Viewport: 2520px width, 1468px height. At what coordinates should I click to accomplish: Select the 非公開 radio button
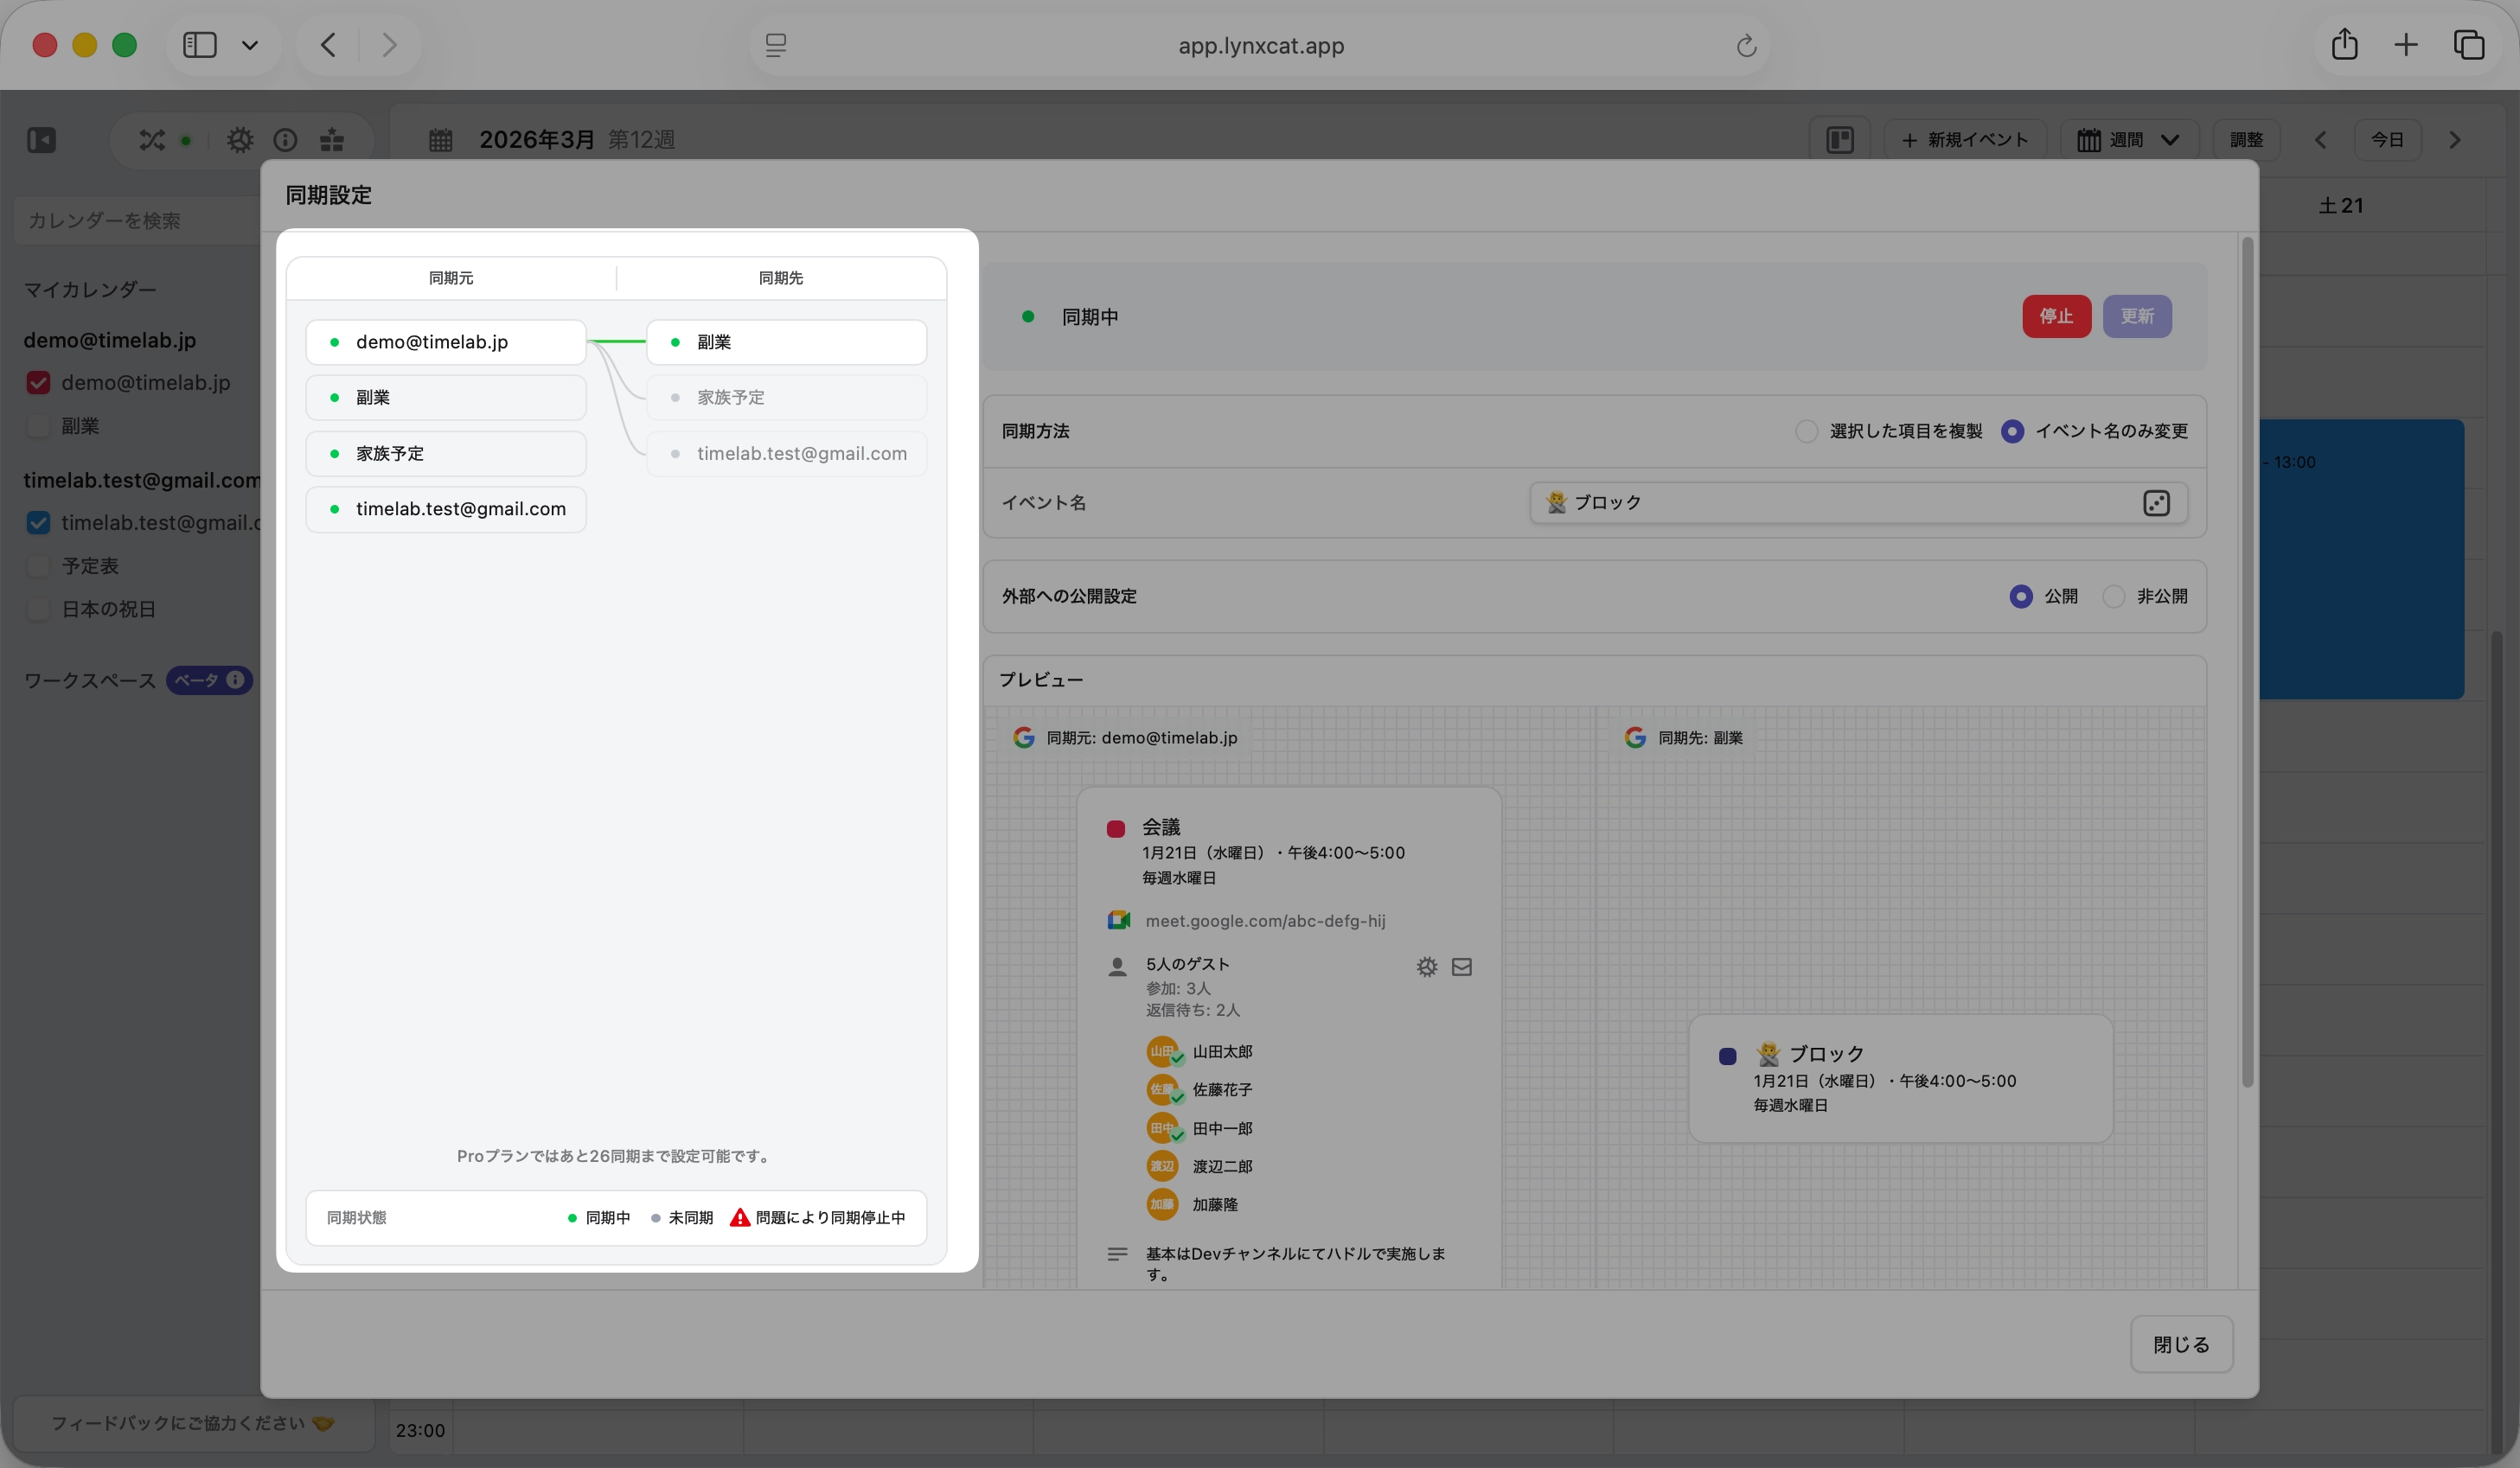pyautogui.click(x=2114, y=597)
